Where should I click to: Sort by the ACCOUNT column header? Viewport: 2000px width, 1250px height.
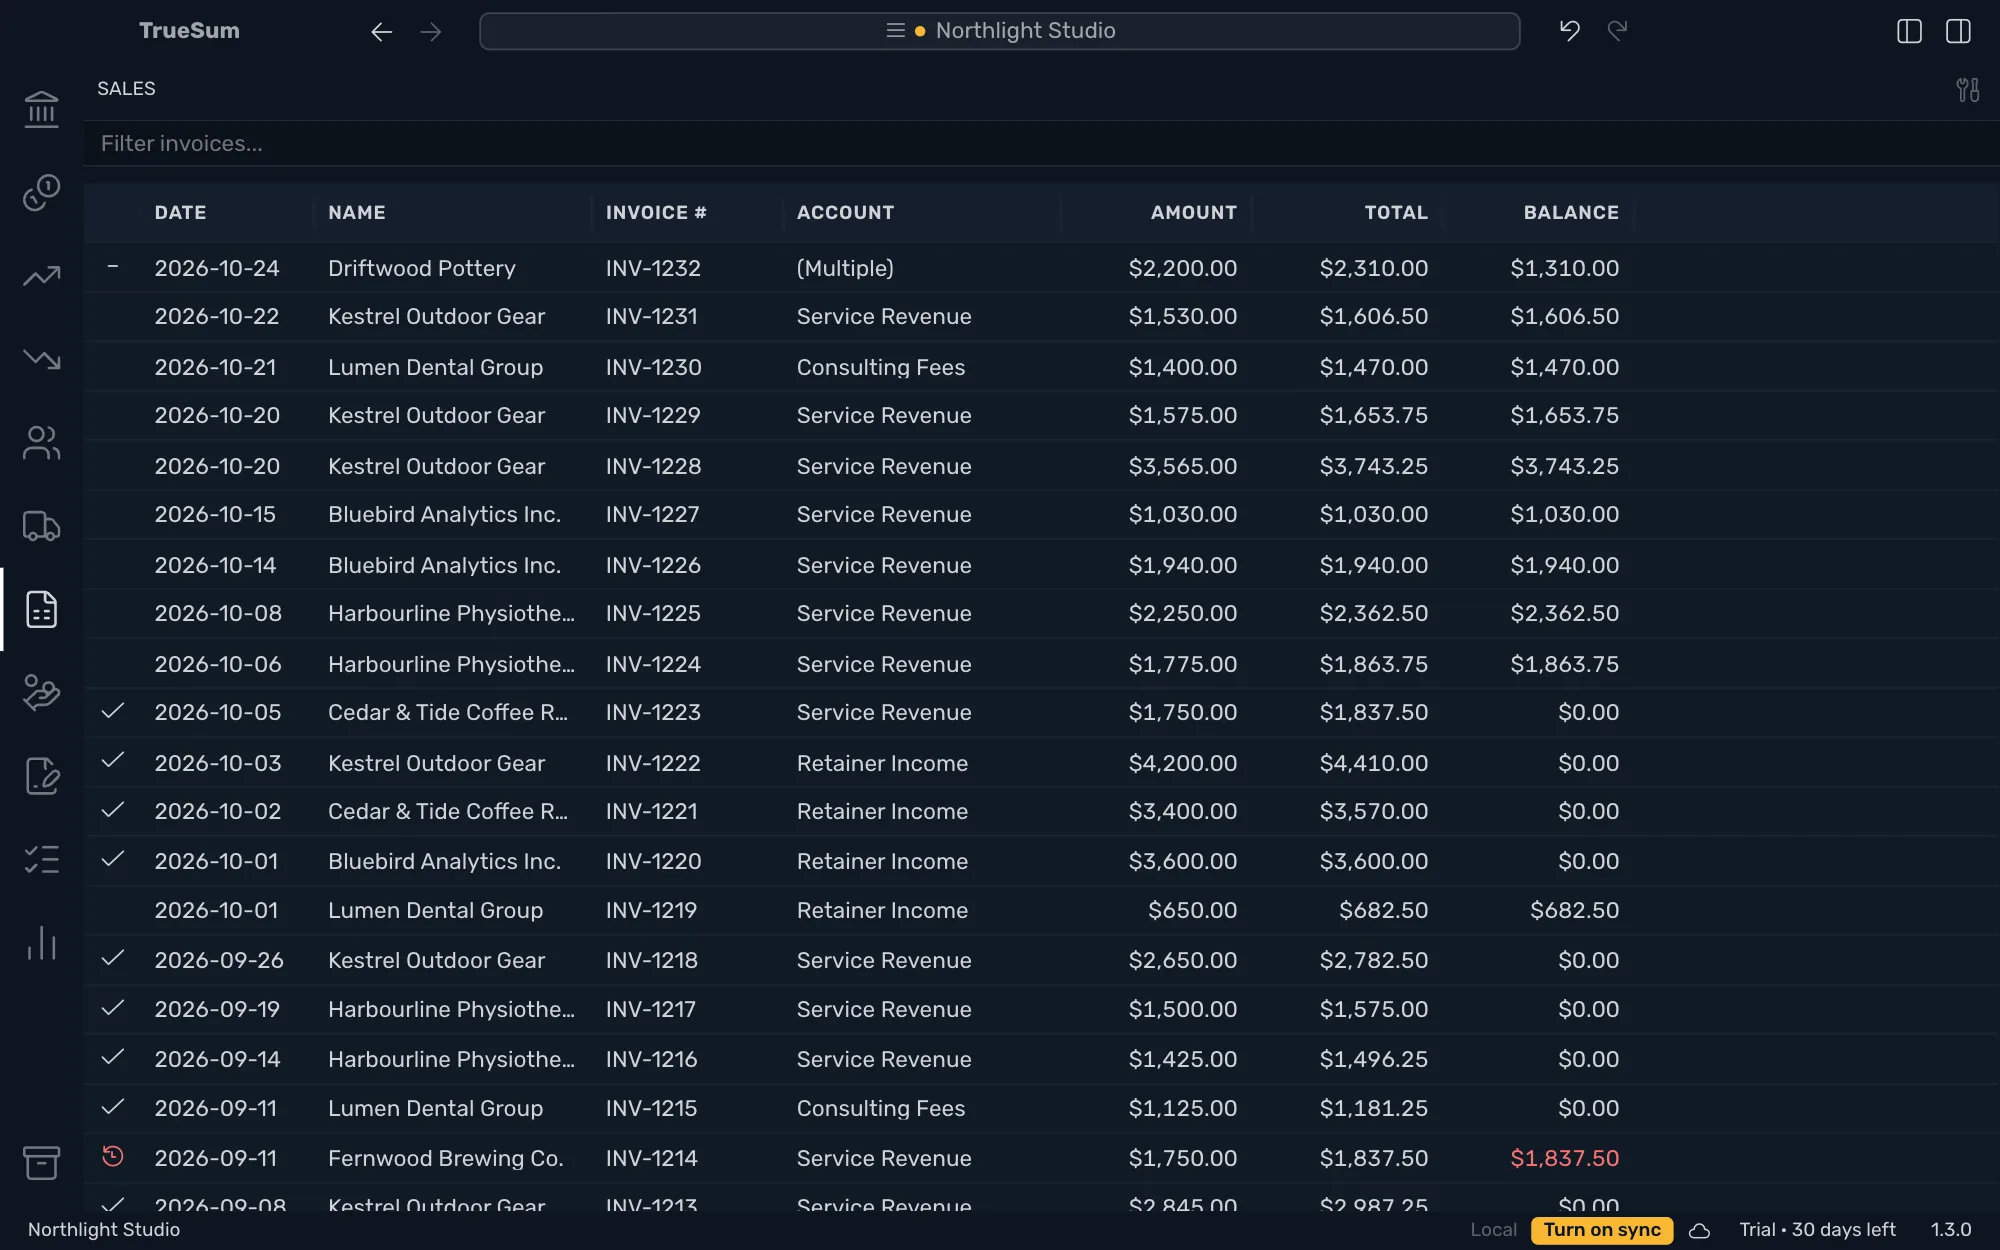pos(845,212)
